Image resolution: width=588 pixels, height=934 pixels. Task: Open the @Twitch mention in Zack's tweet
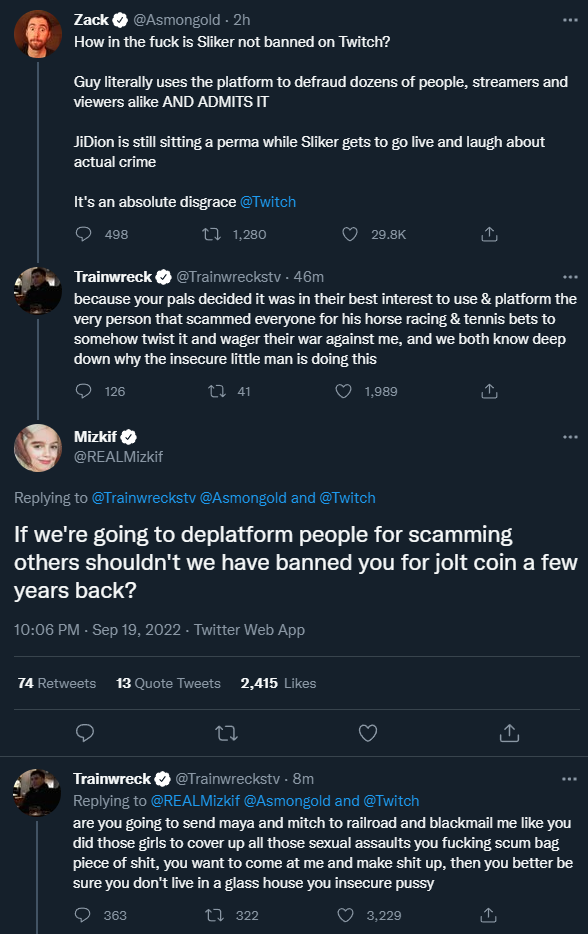click(267, 202)
